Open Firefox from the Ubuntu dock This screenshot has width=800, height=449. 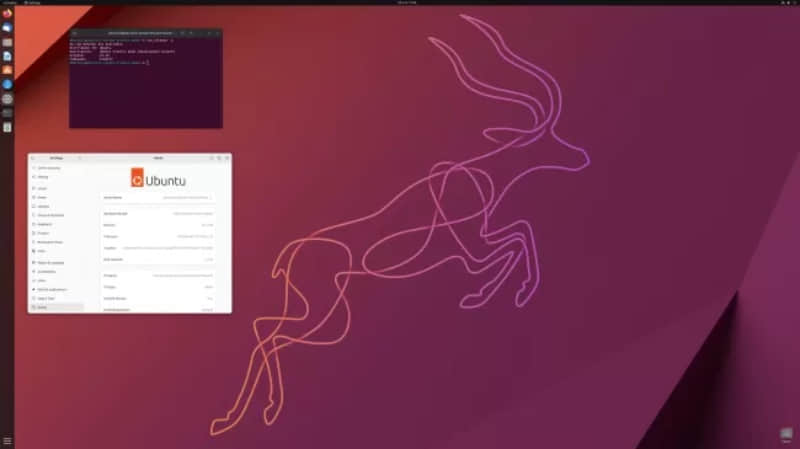[7, 14]
